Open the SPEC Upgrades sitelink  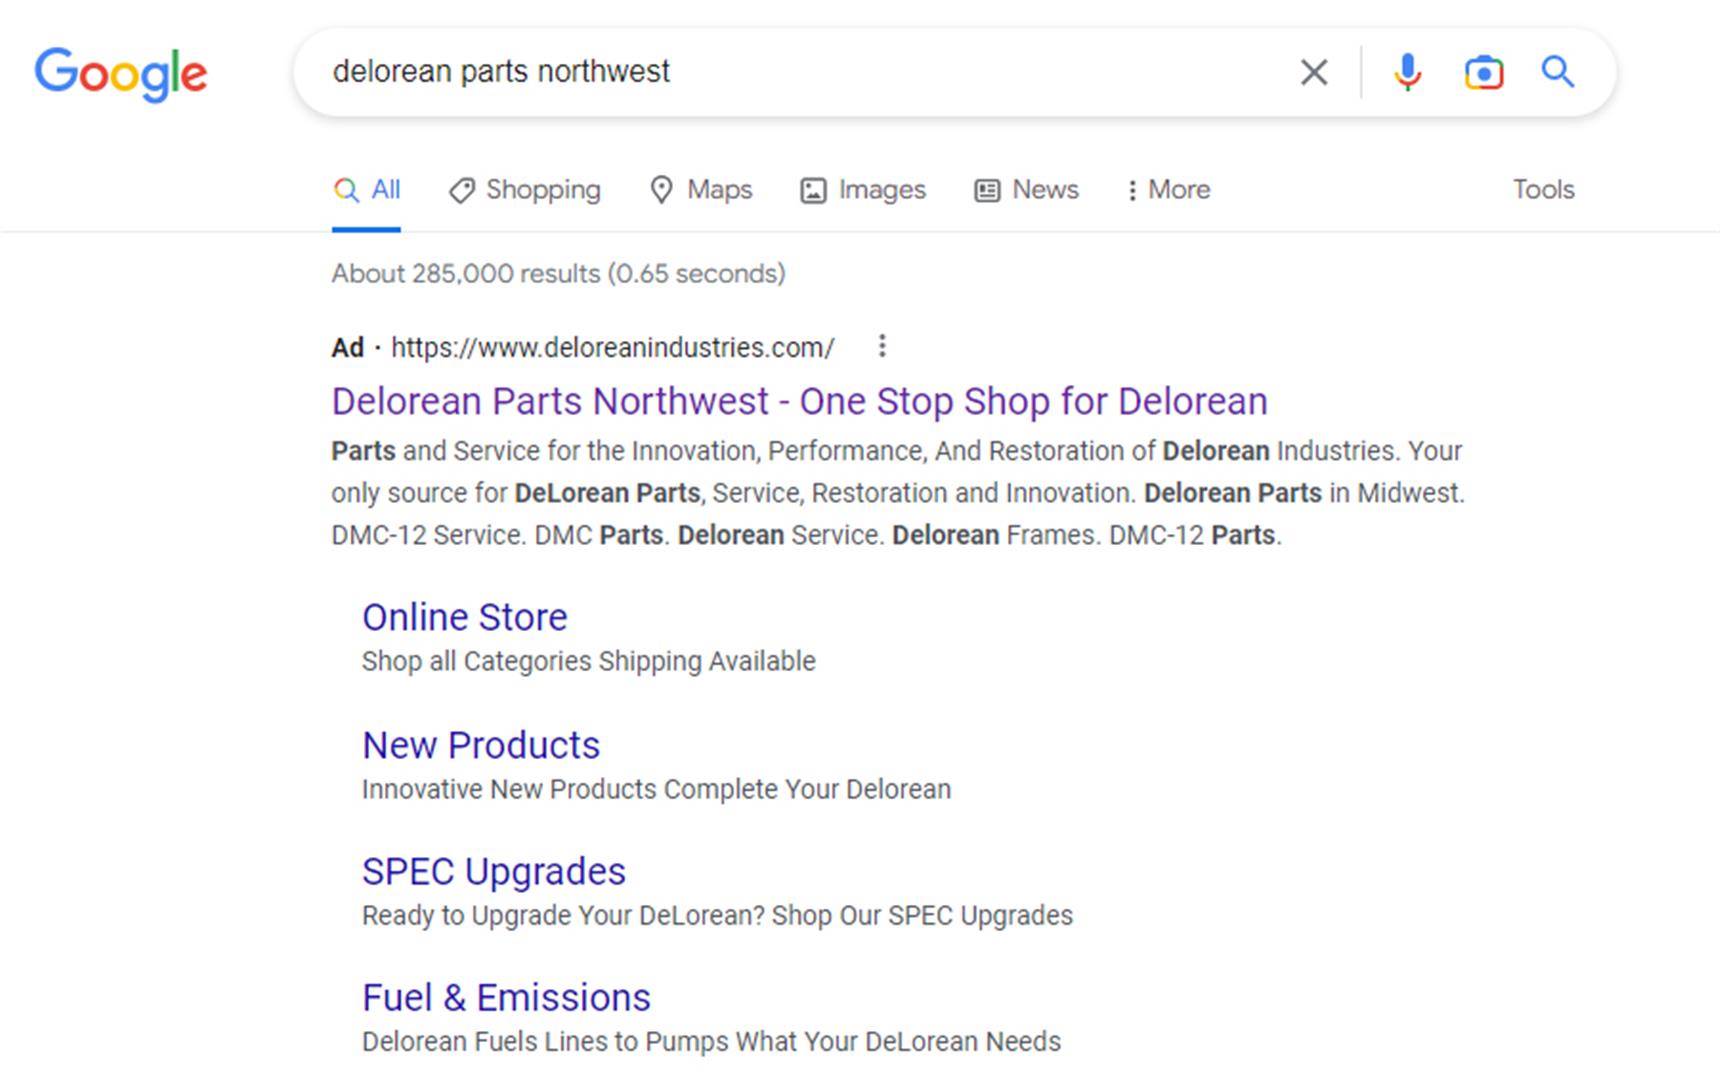[493, 871]
